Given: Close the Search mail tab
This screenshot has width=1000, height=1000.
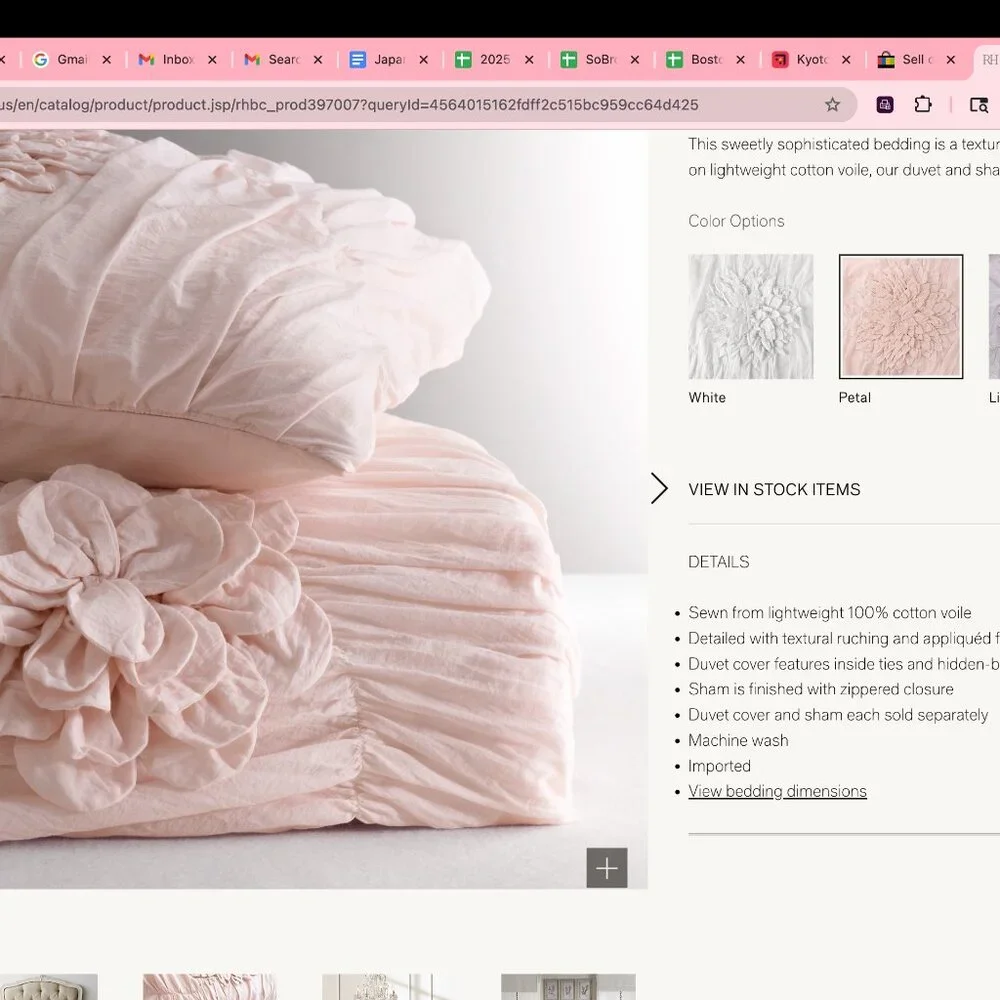Looking at the screenshot, I should 318,59.
